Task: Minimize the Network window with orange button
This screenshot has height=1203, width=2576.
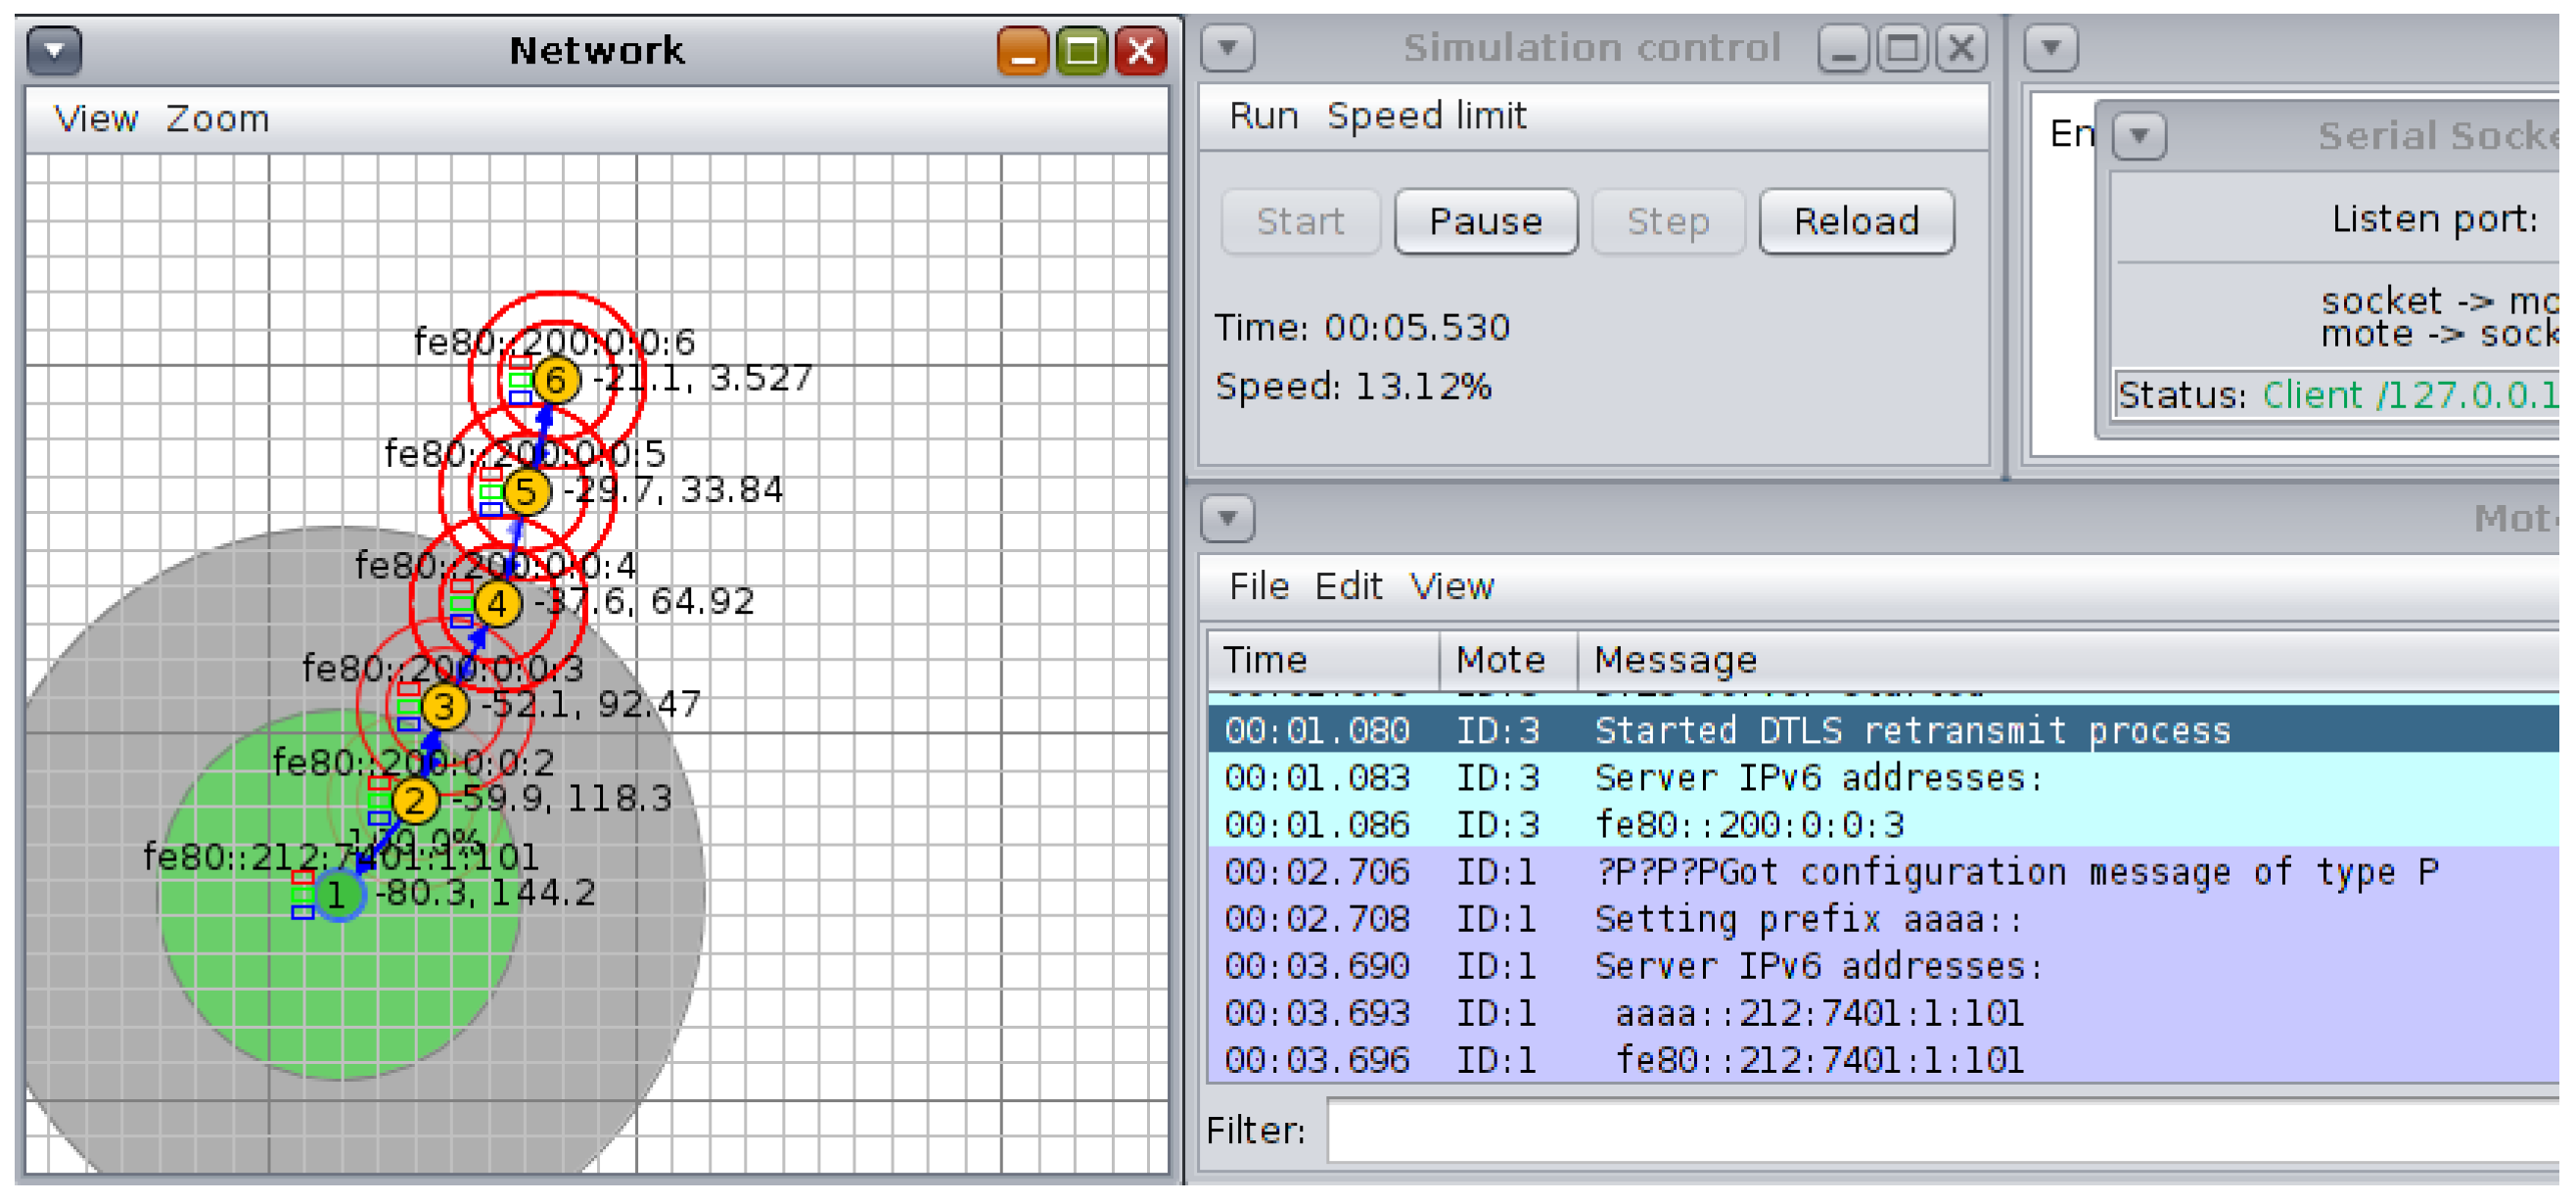Action: pyautogui.click(x=1022, y=50)
